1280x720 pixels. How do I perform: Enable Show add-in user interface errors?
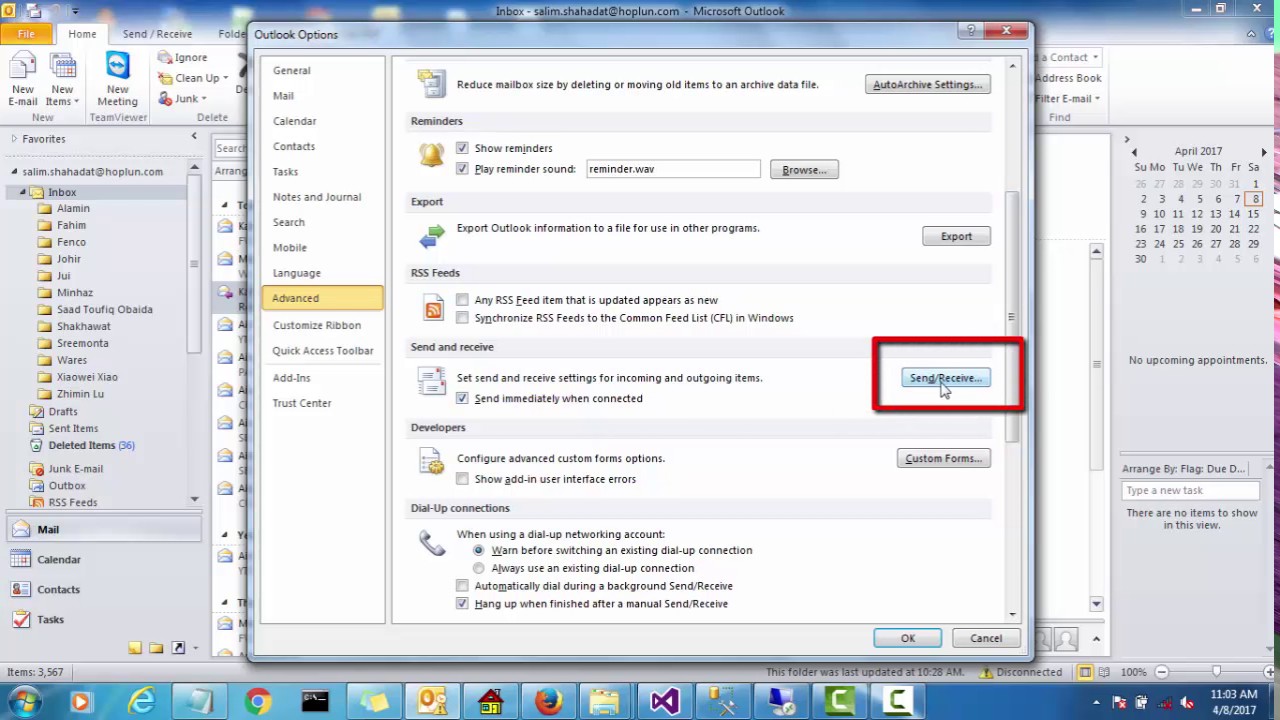point(462,479)
